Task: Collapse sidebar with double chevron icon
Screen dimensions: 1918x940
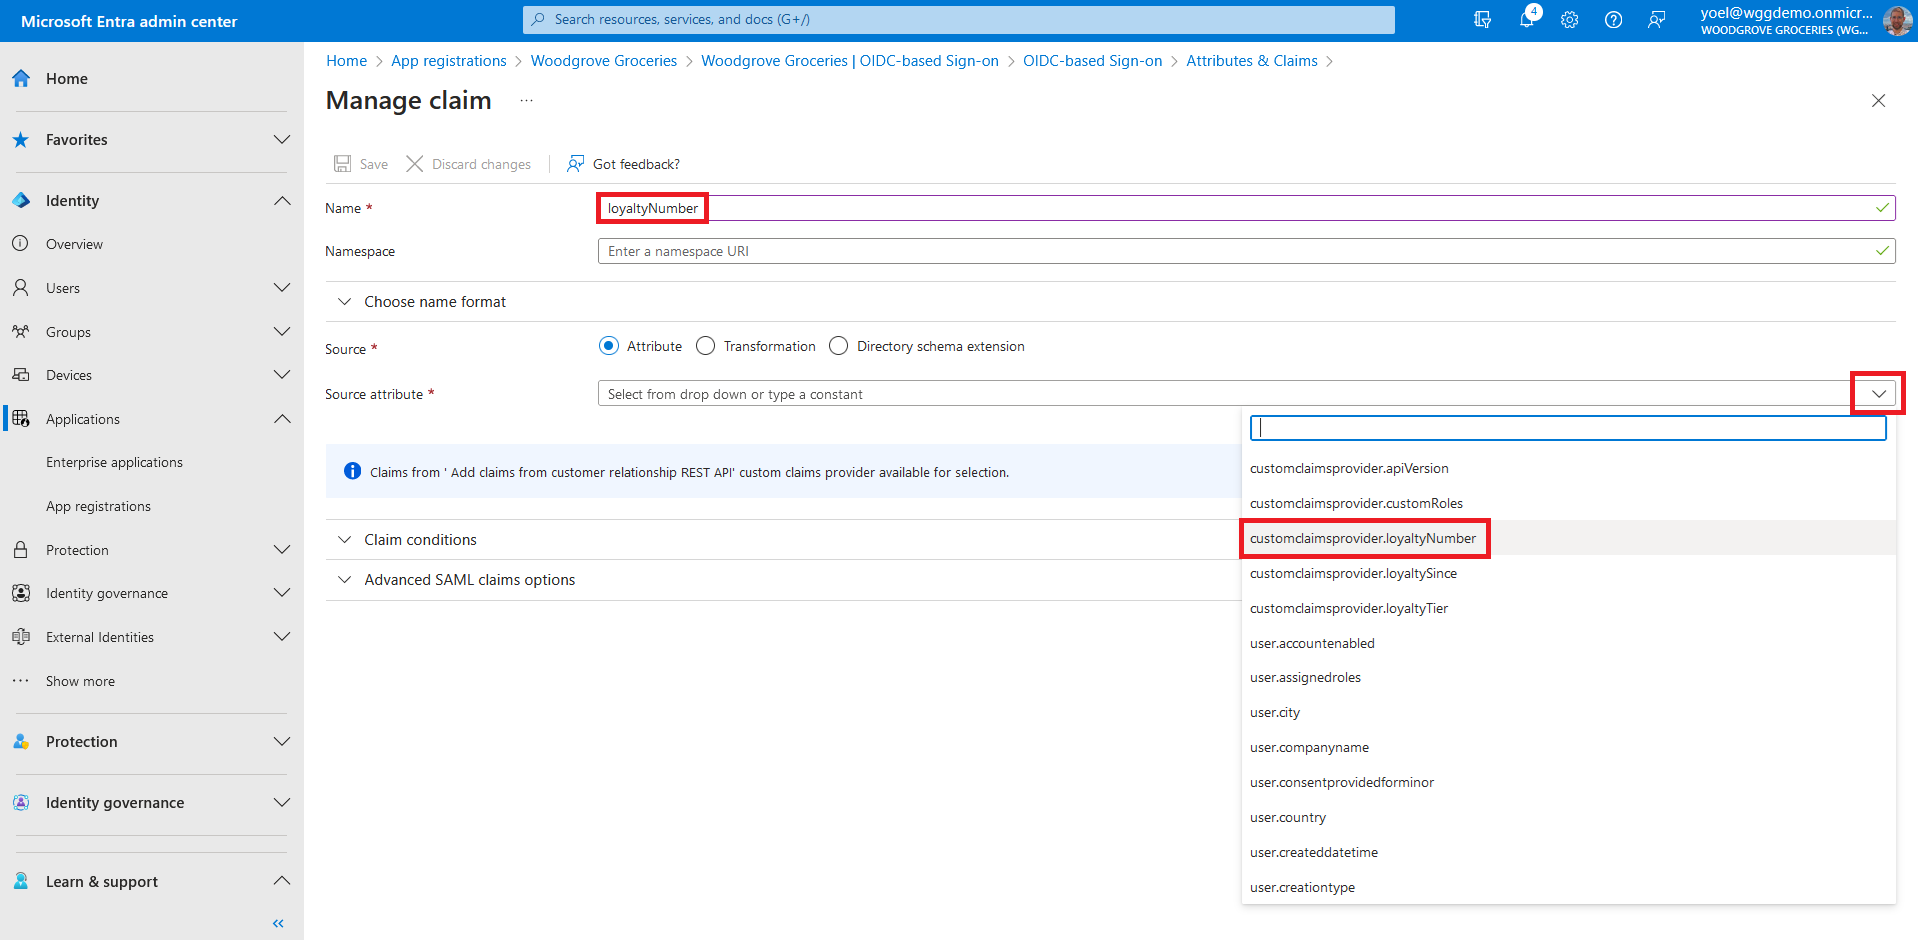Action: point(278,923)
